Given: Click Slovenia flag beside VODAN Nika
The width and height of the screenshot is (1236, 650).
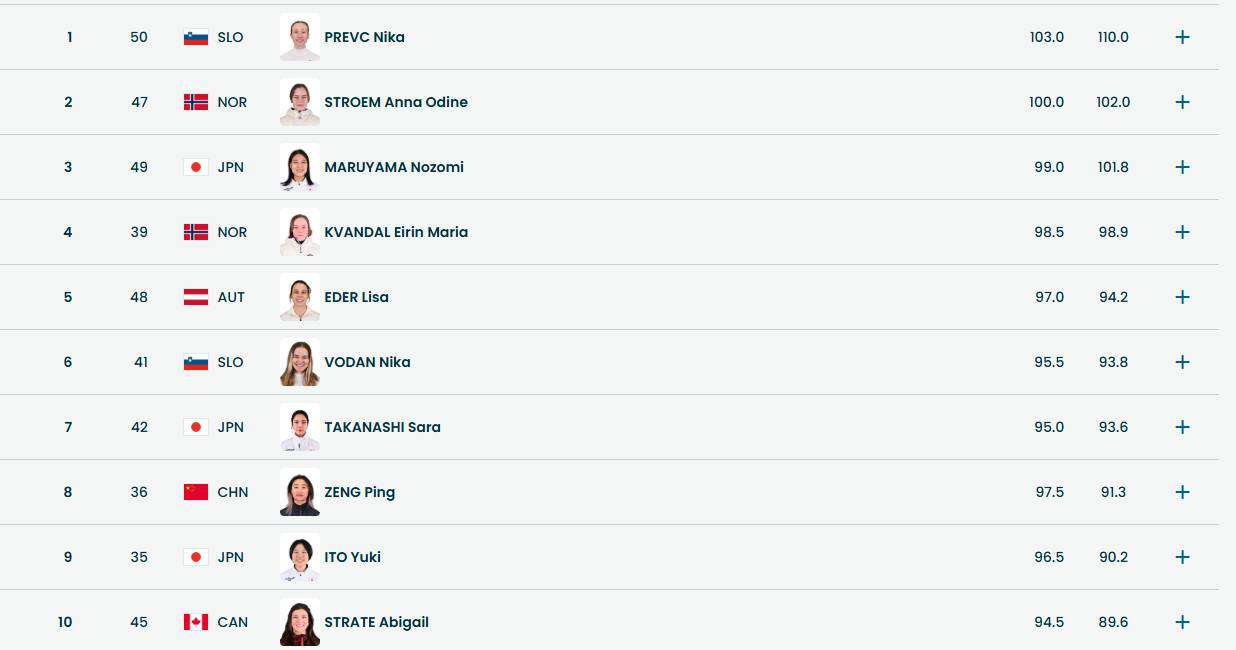Looking at the screenshot, I should pos(195,362).
